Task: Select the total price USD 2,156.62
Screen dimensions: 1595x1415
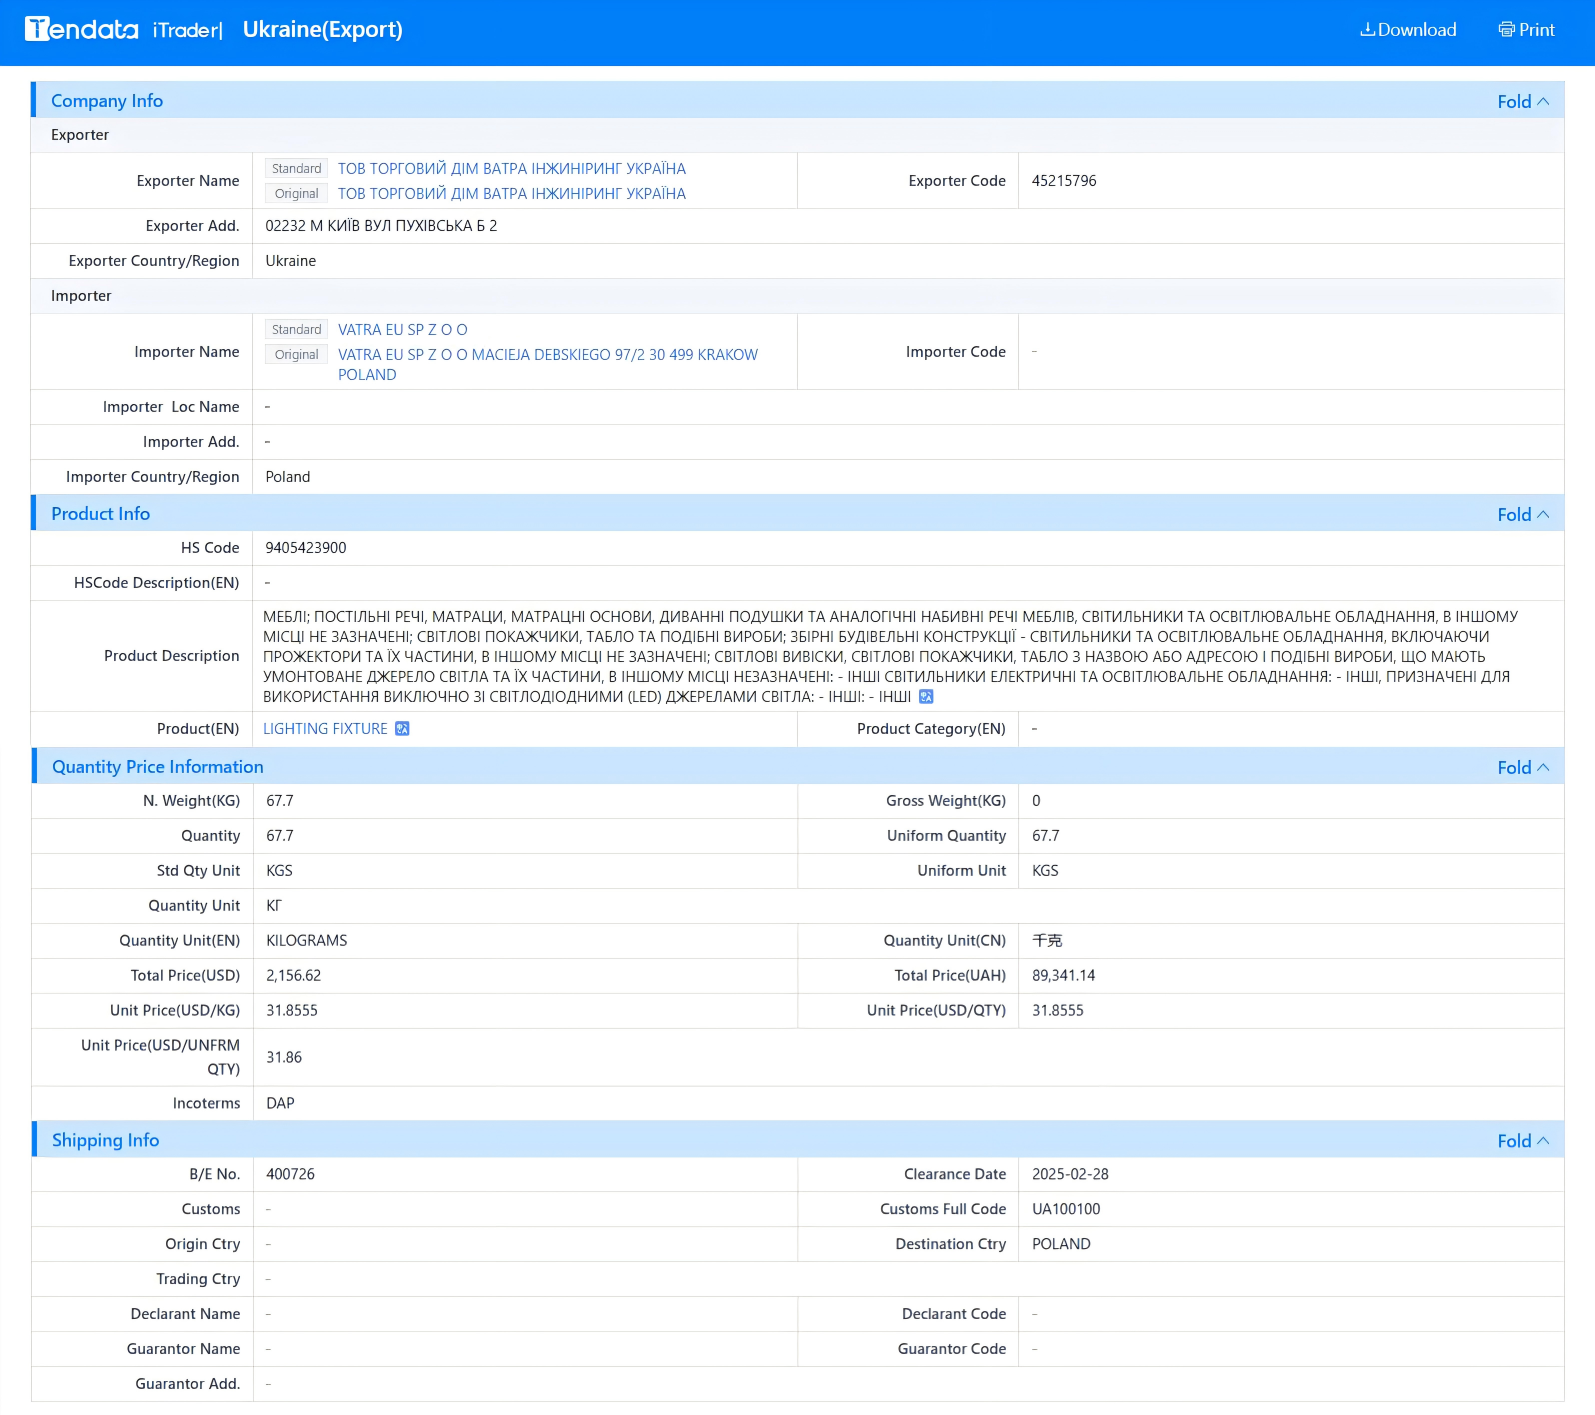Action: point(294,976)
